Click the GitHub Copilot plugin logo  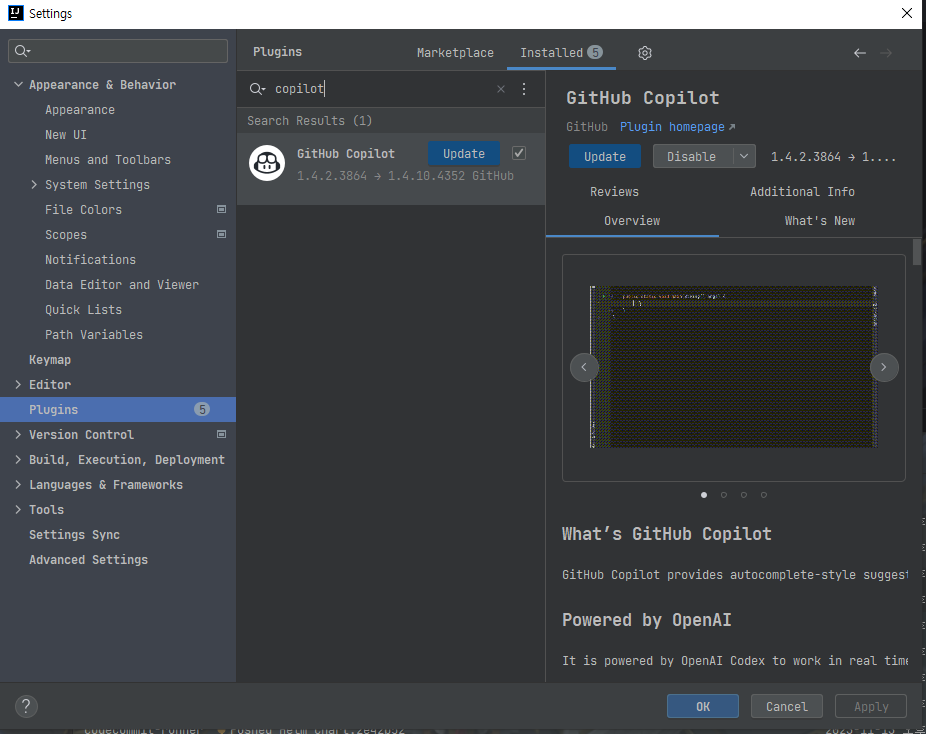[x=267, y=164]
